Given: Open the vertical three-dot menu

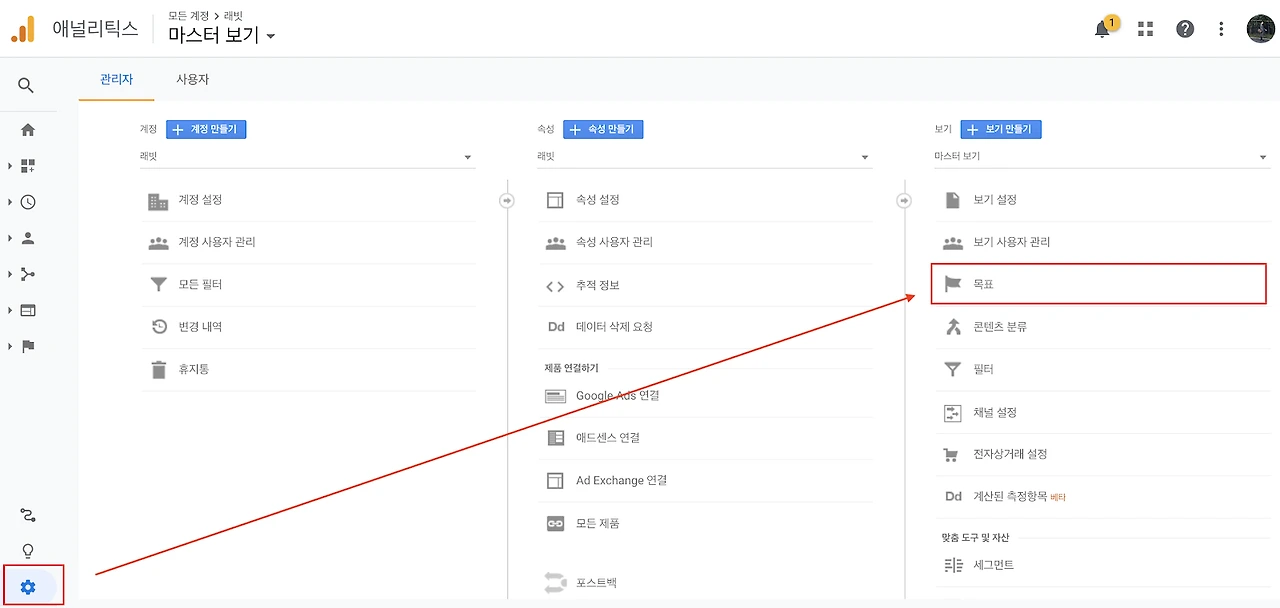Looking at the screenshot, I should [x=1221, y=29].
